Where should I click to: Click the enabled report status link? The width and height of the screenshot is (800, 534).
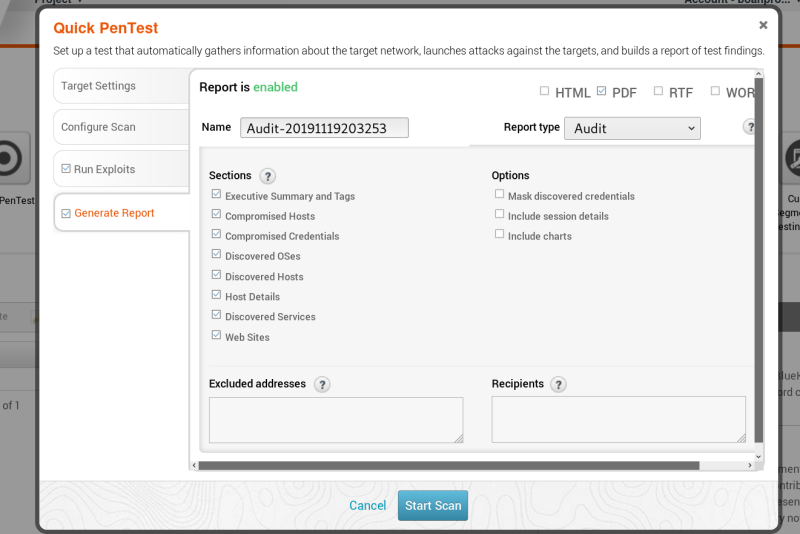pos(276,87)
